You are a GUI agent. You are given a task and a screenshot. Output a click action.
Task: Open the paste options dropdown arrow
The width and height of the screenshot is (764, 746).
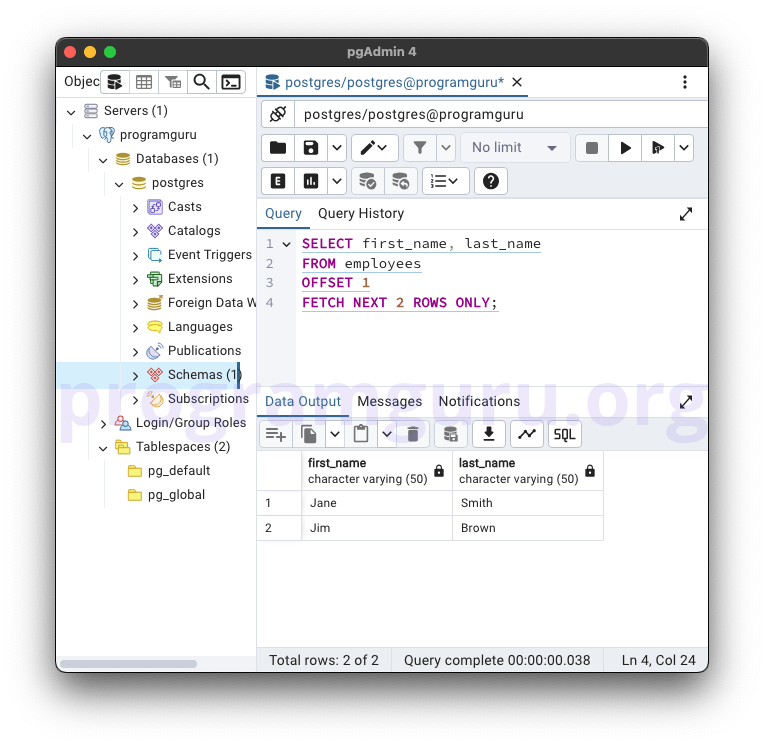387,434
